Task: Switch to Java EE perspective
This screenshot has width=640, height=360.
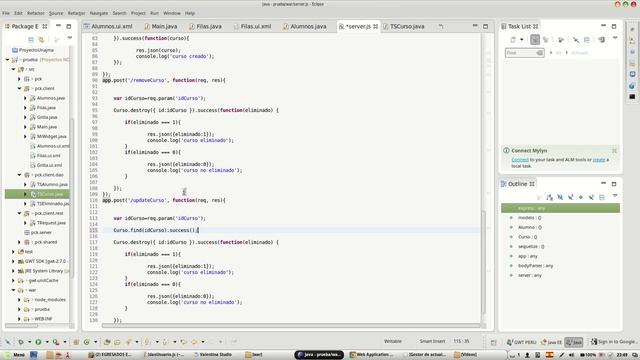Action: pos(551,342)
